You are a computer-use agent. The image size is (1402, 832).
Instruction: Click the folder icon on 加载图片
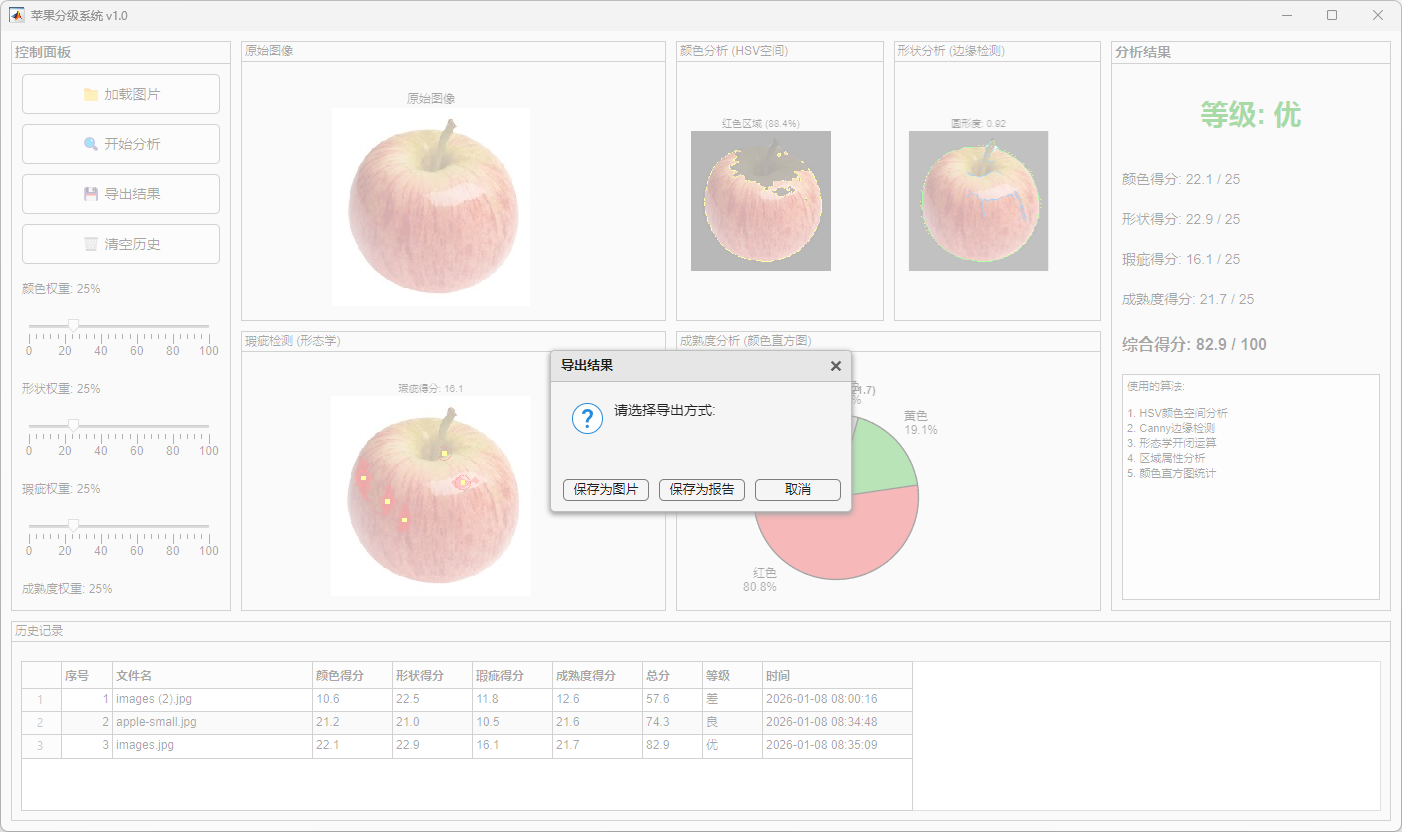pyautogui.click(x=91, y=94)
